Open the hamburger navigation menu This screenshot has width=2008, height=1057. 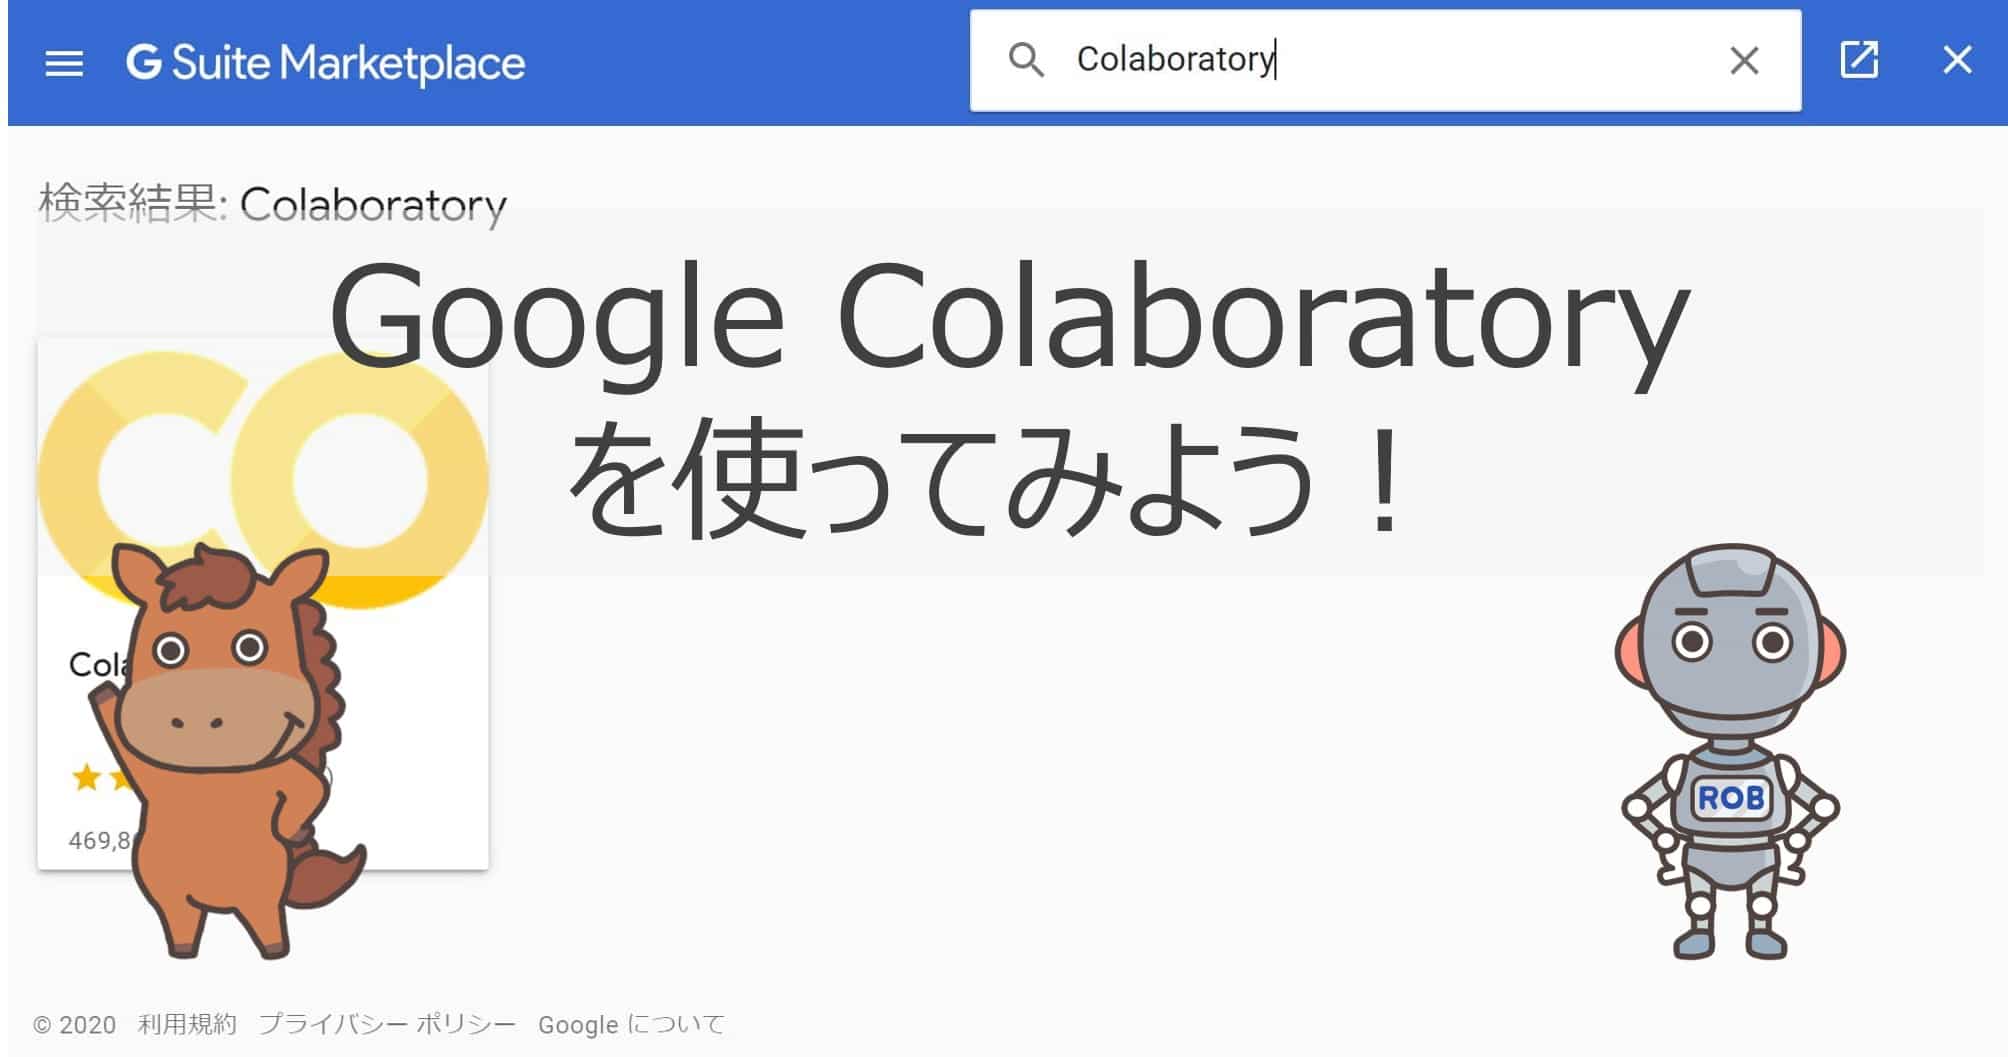(x=64, y=62)
